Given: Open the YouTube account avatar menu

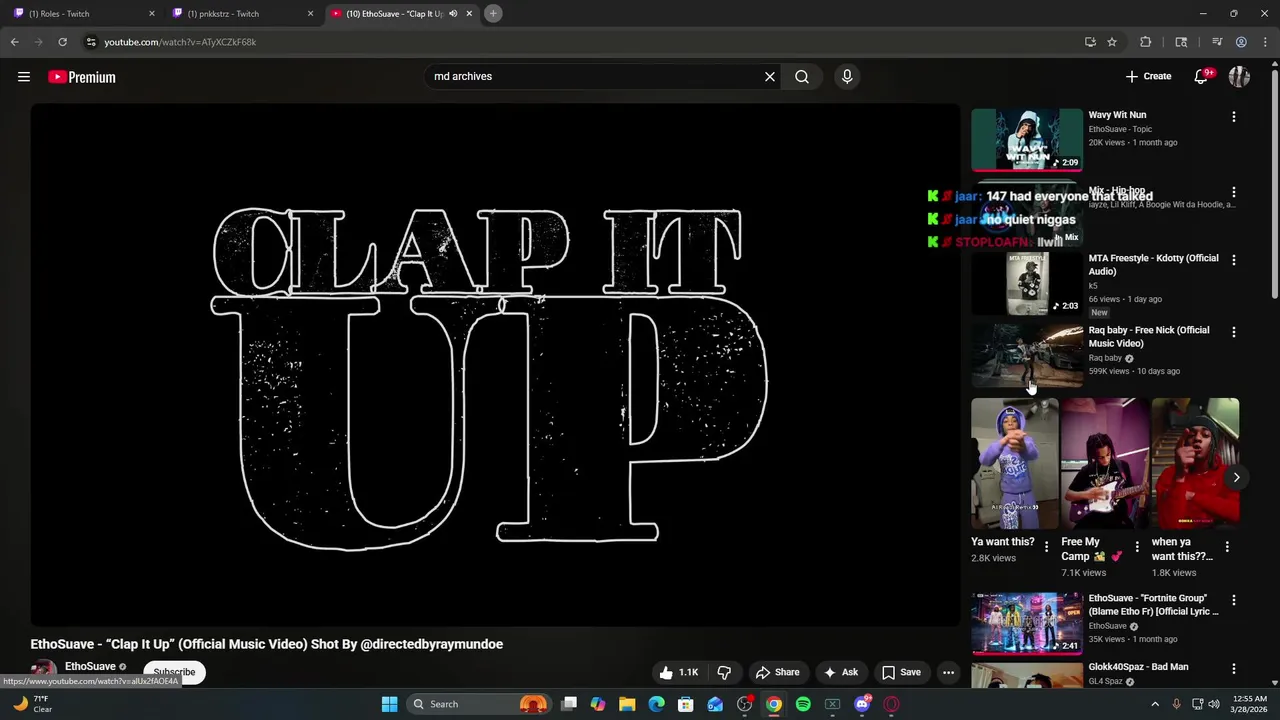Looking at the screenshot, I should pos(1239,77).
